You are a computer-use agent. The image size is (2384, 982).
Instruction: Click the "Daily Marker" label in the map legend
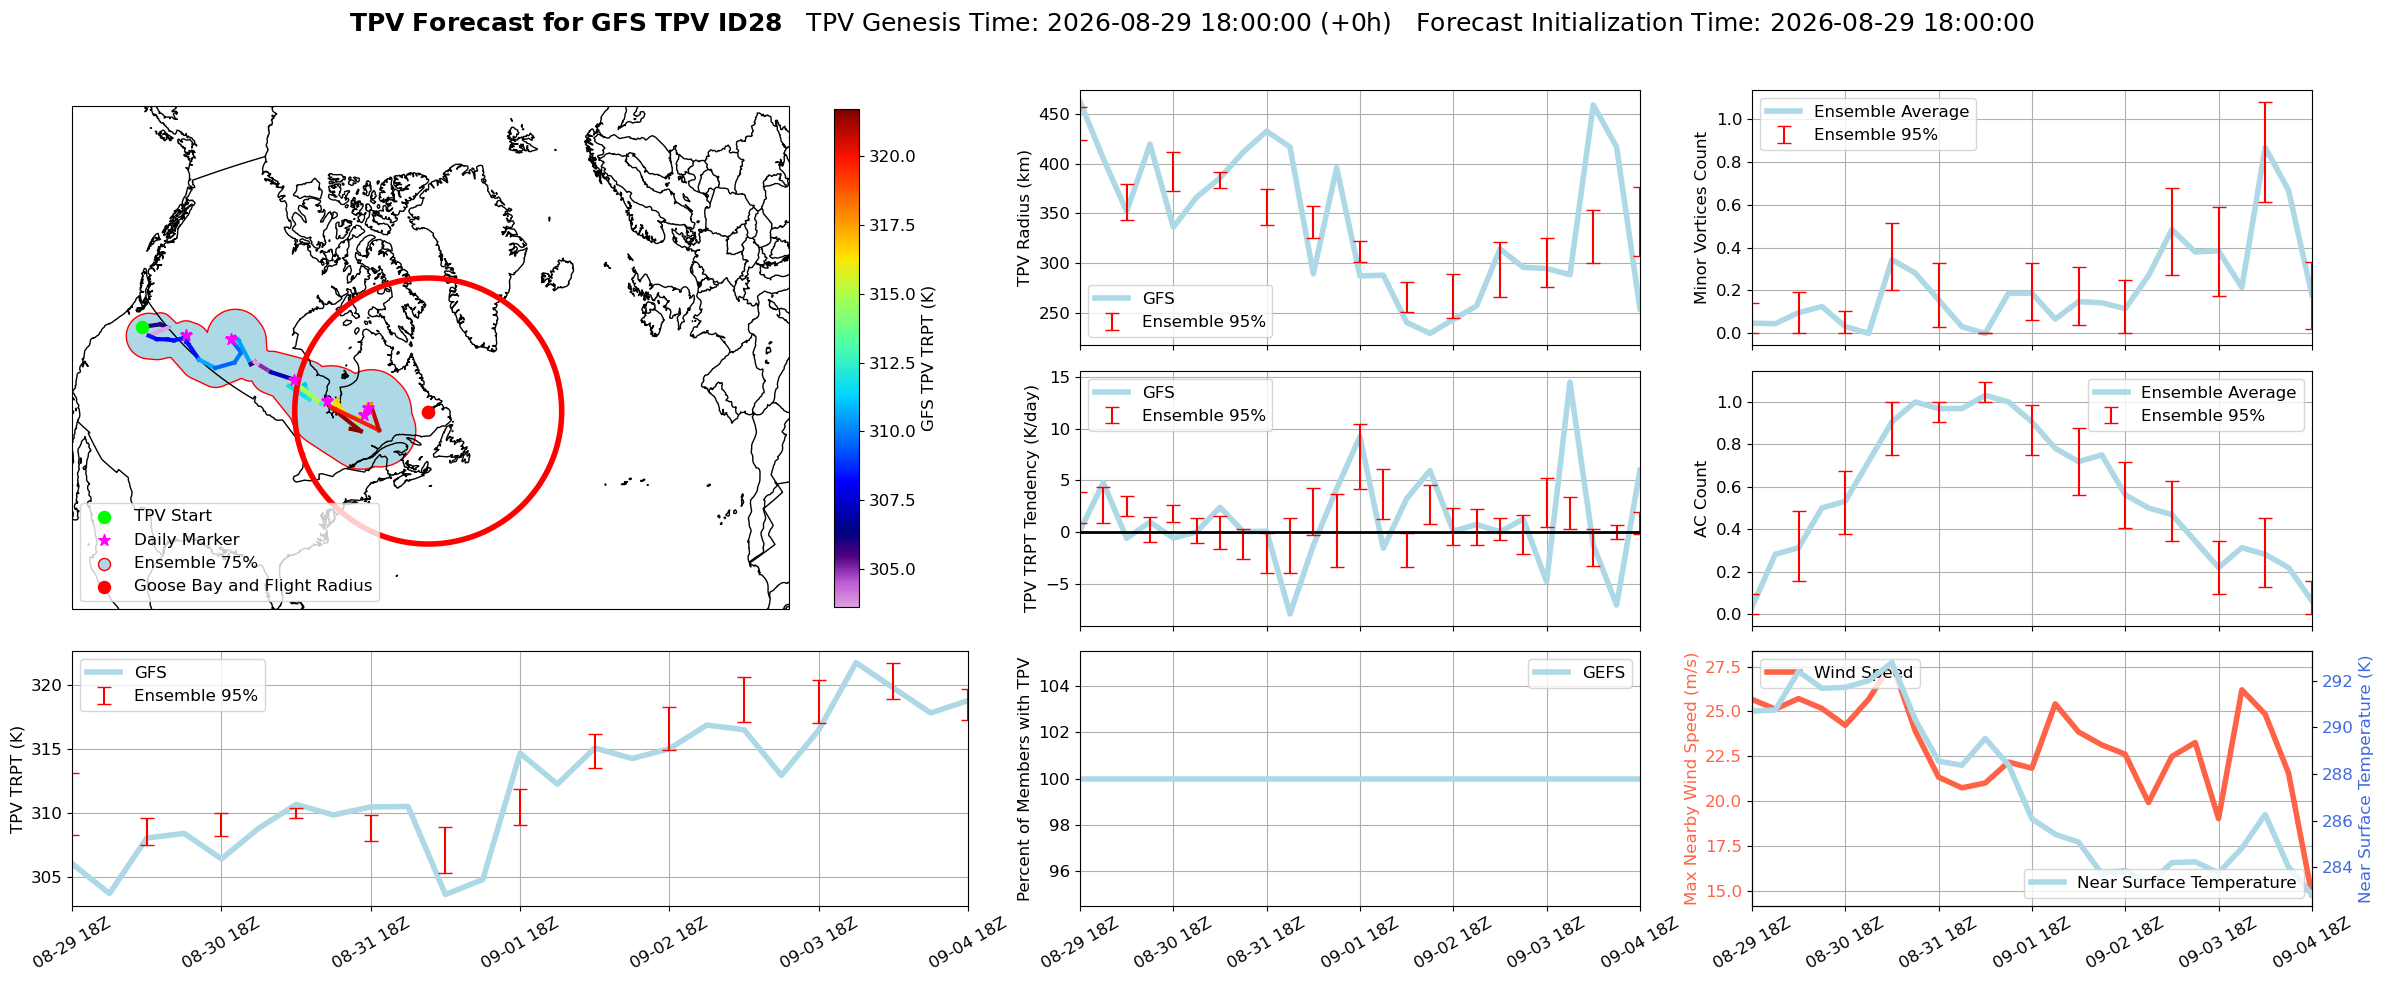tap(187, 540)
